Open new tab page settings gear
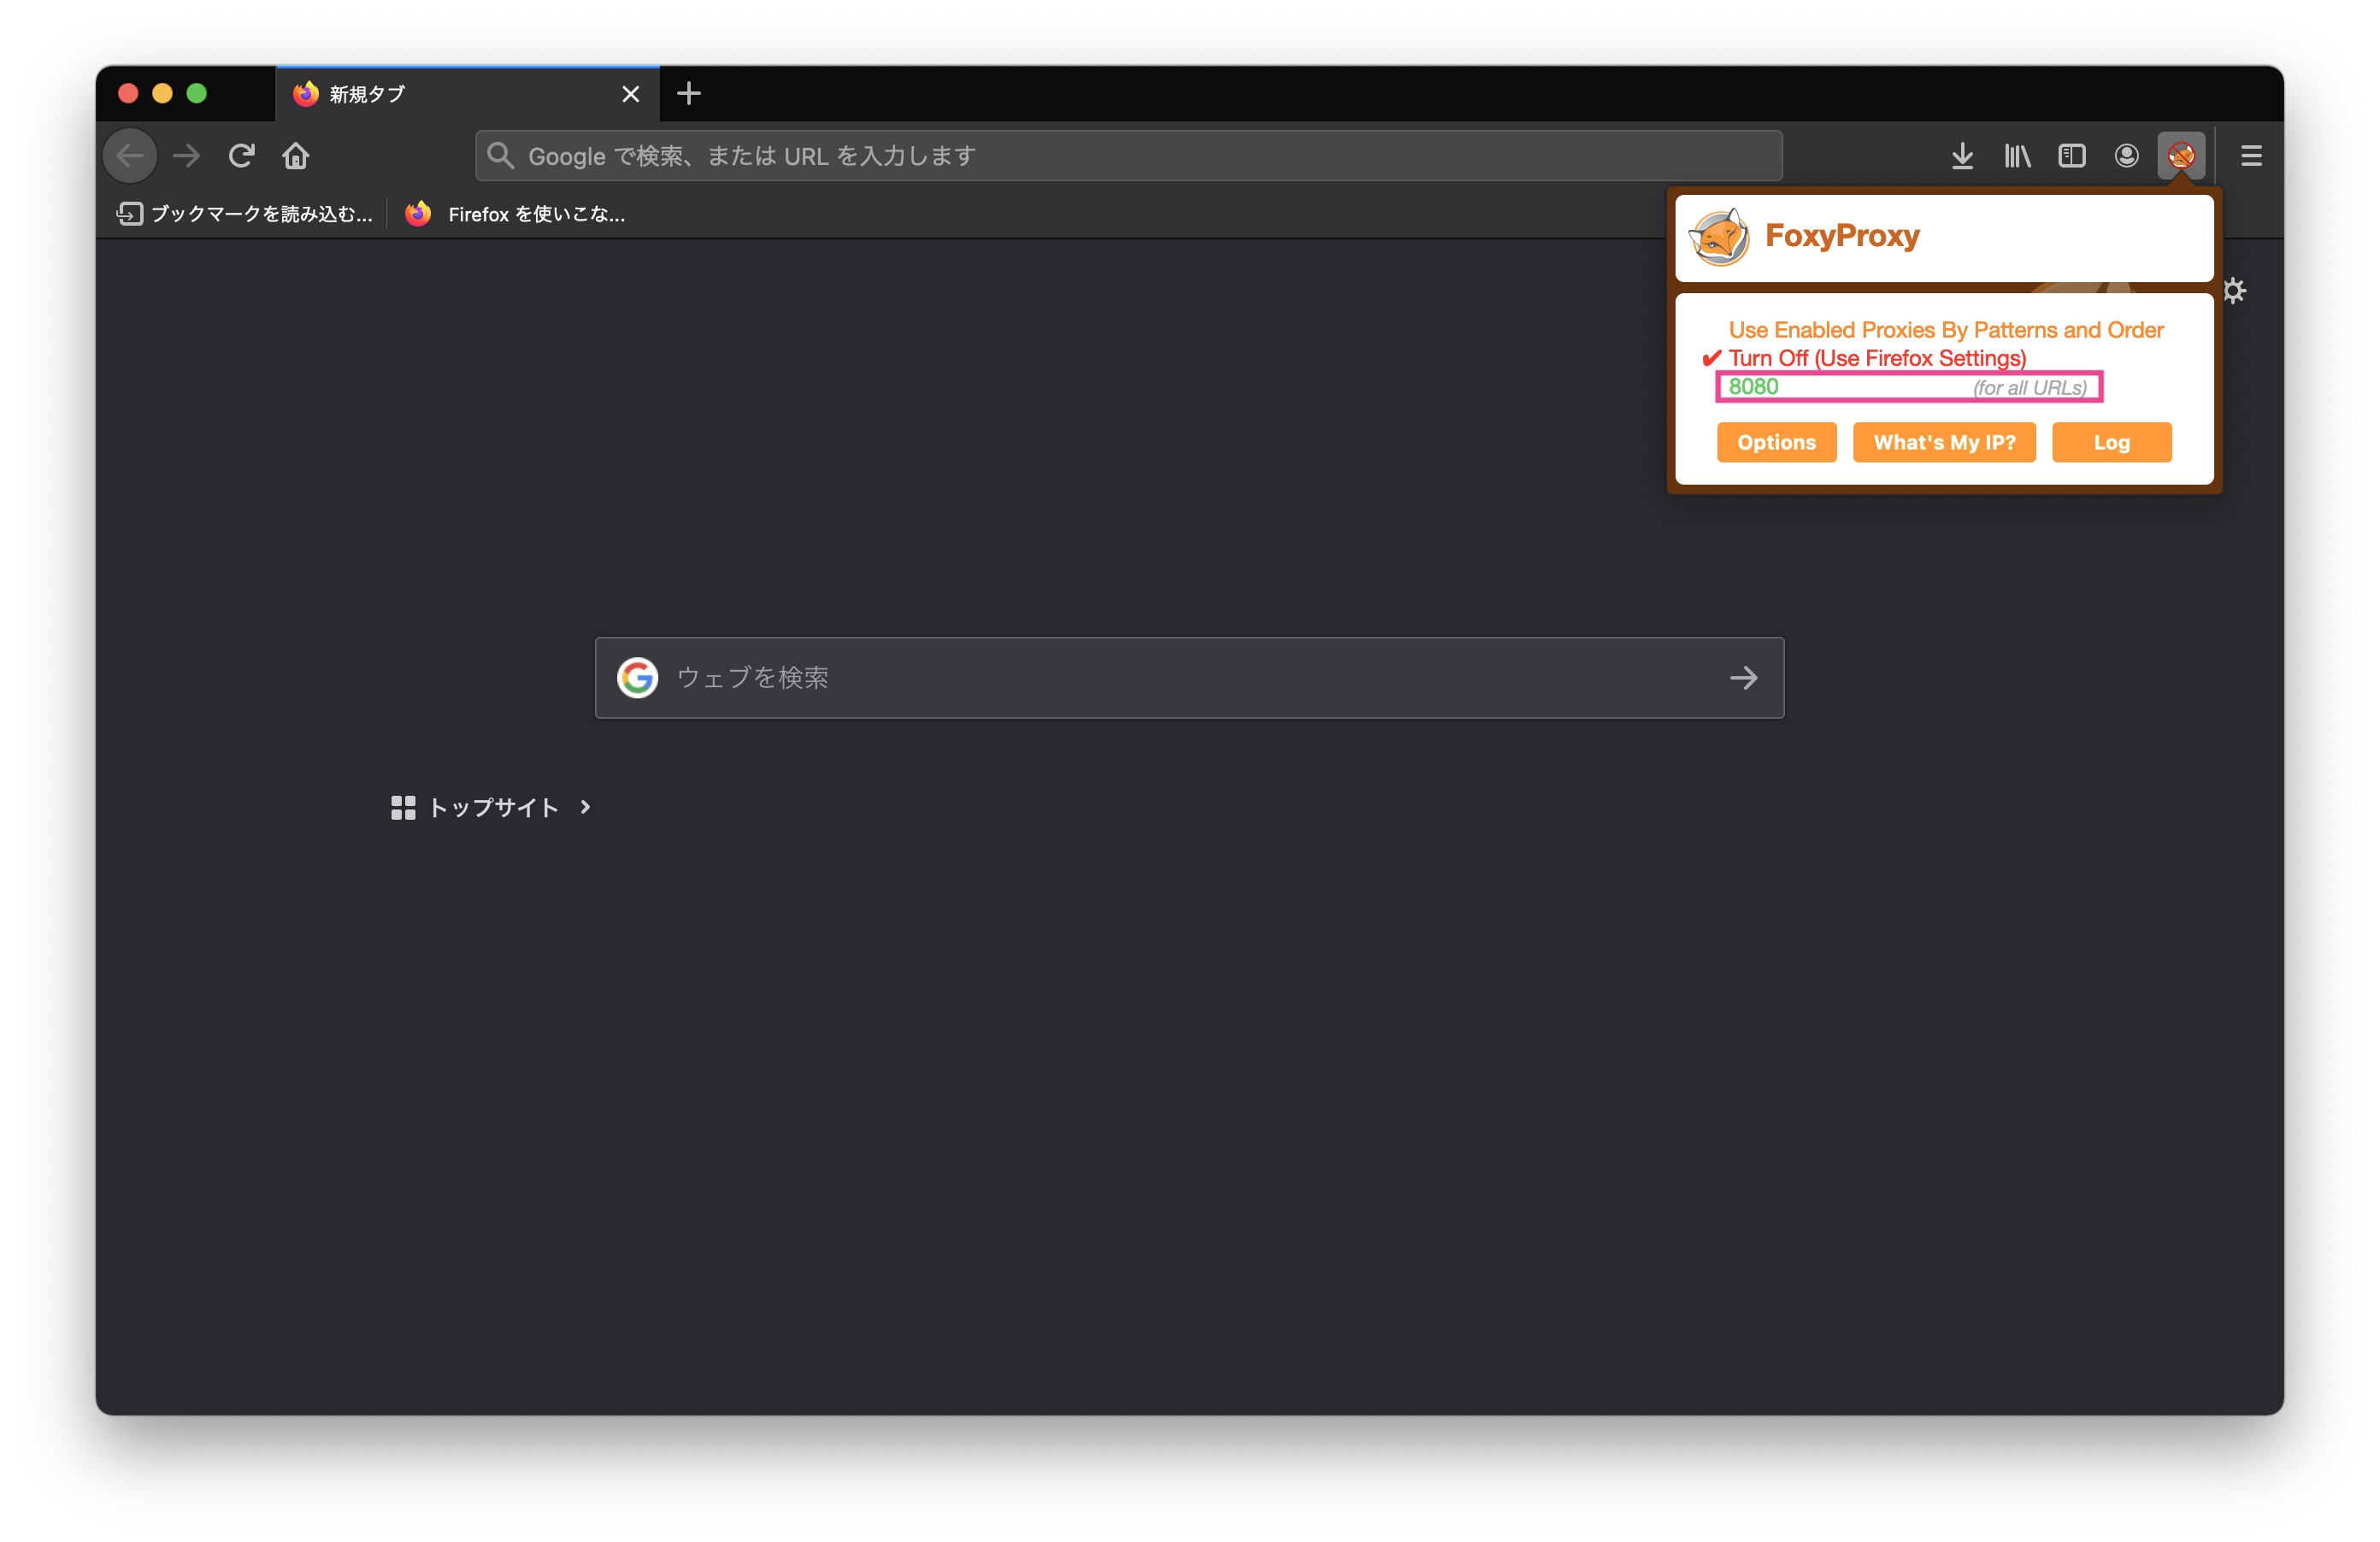The height and width of the screenshot is (1542, 2380). point(2235,291)
